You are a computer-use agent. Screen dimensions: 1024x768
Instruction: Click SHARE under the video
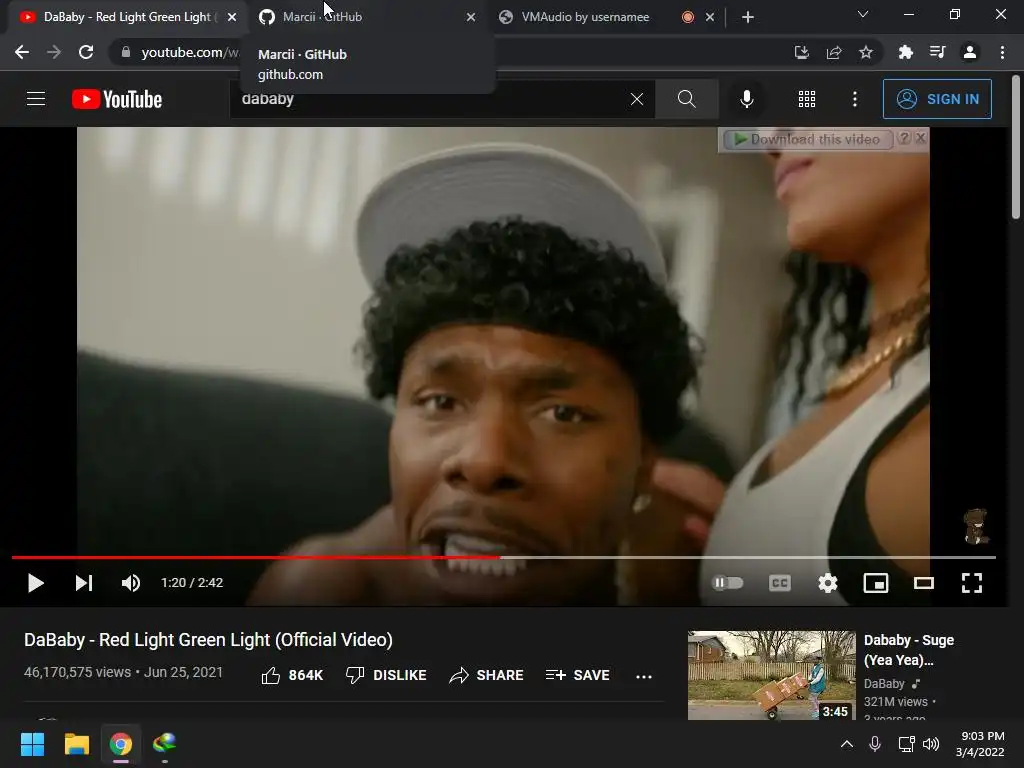tap(487, 675)
